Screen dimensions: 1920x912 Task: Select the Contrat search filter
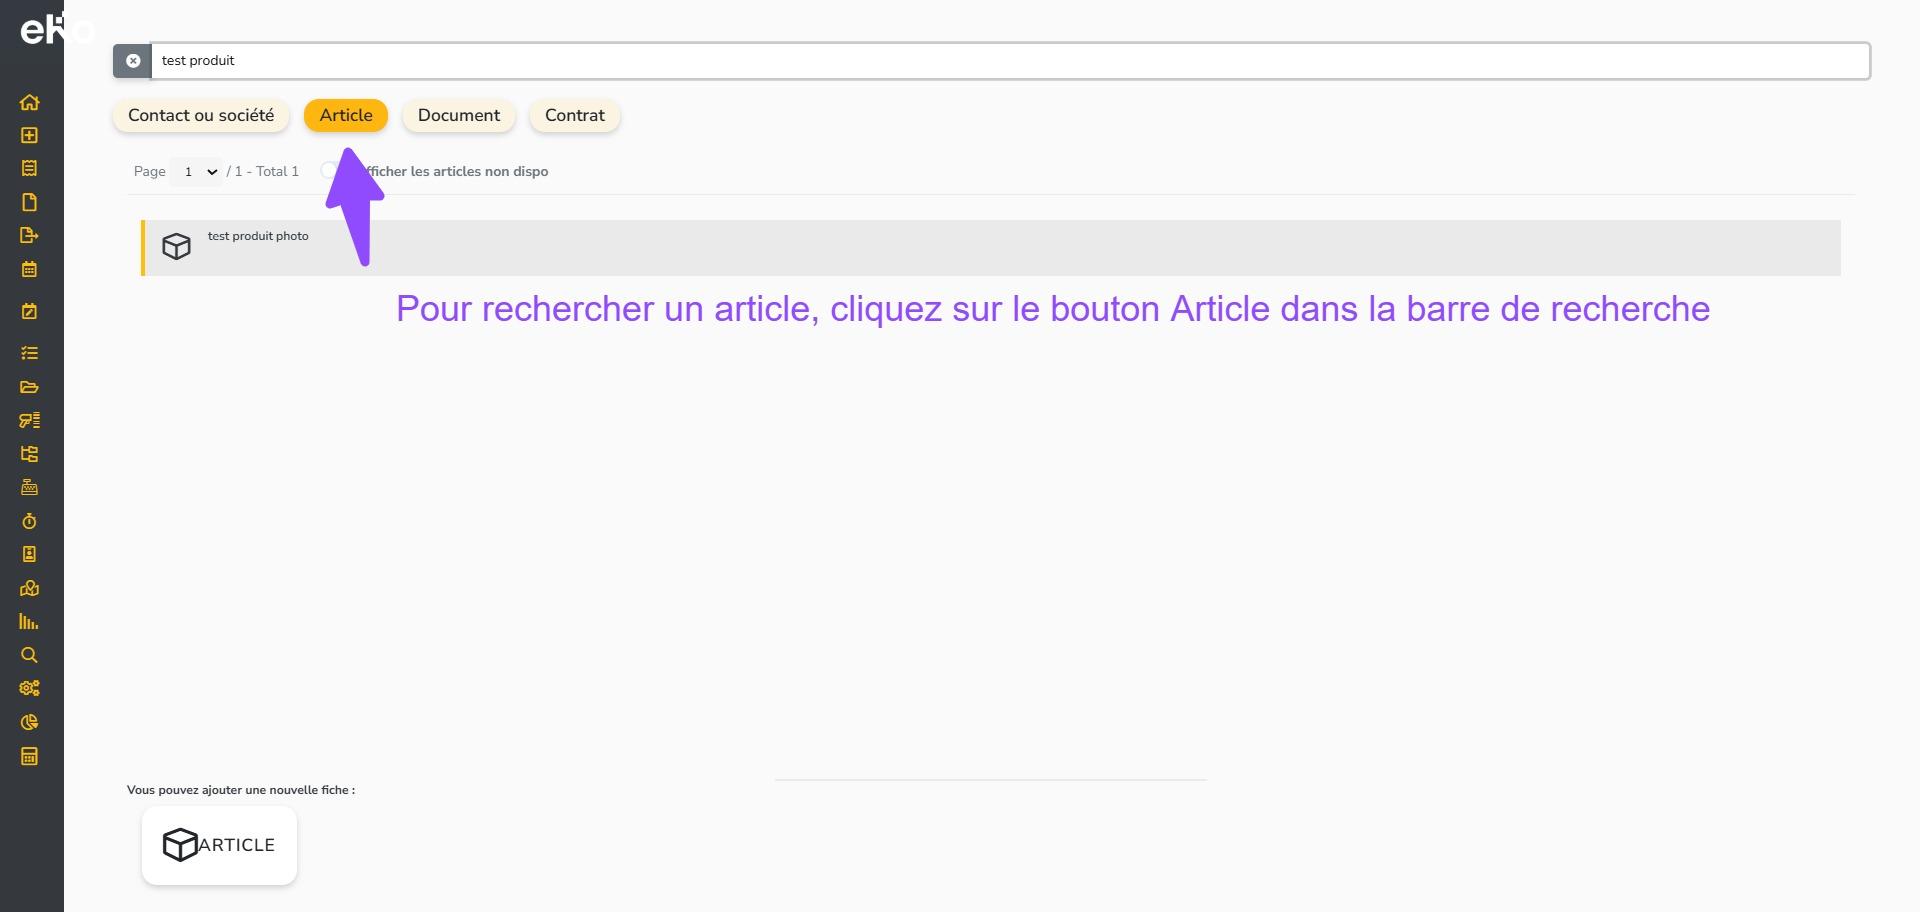coord(574,115)
